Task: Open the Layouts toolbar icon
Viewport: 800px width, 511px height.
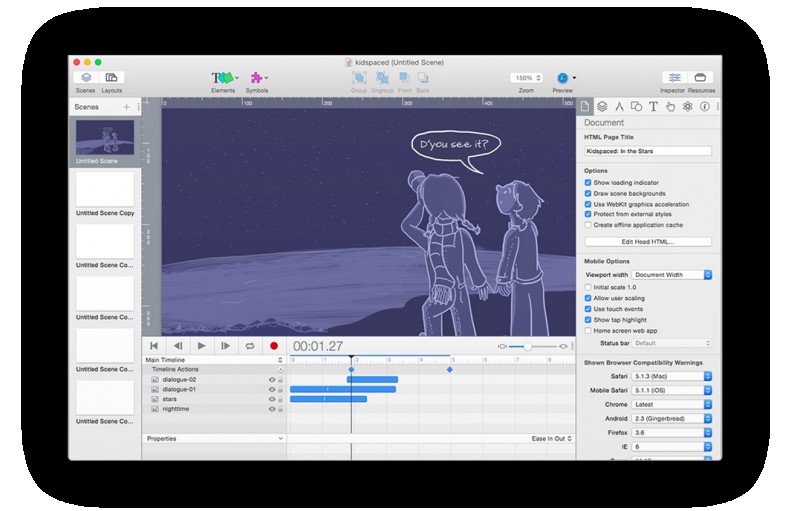Action: click(111, 78)
